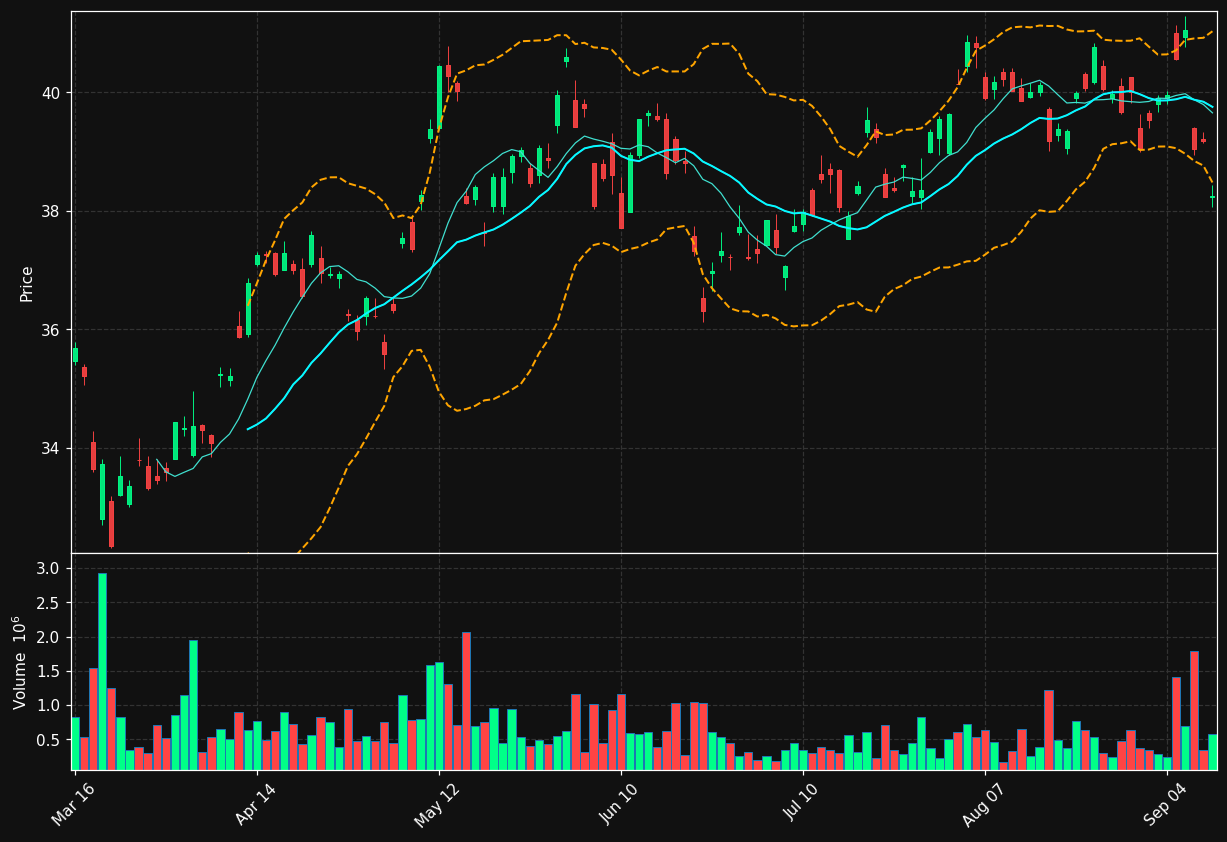
Task: Click the tallest green volume bar near Mar 16
Action: pyautogui.click(x=102, y=671)
